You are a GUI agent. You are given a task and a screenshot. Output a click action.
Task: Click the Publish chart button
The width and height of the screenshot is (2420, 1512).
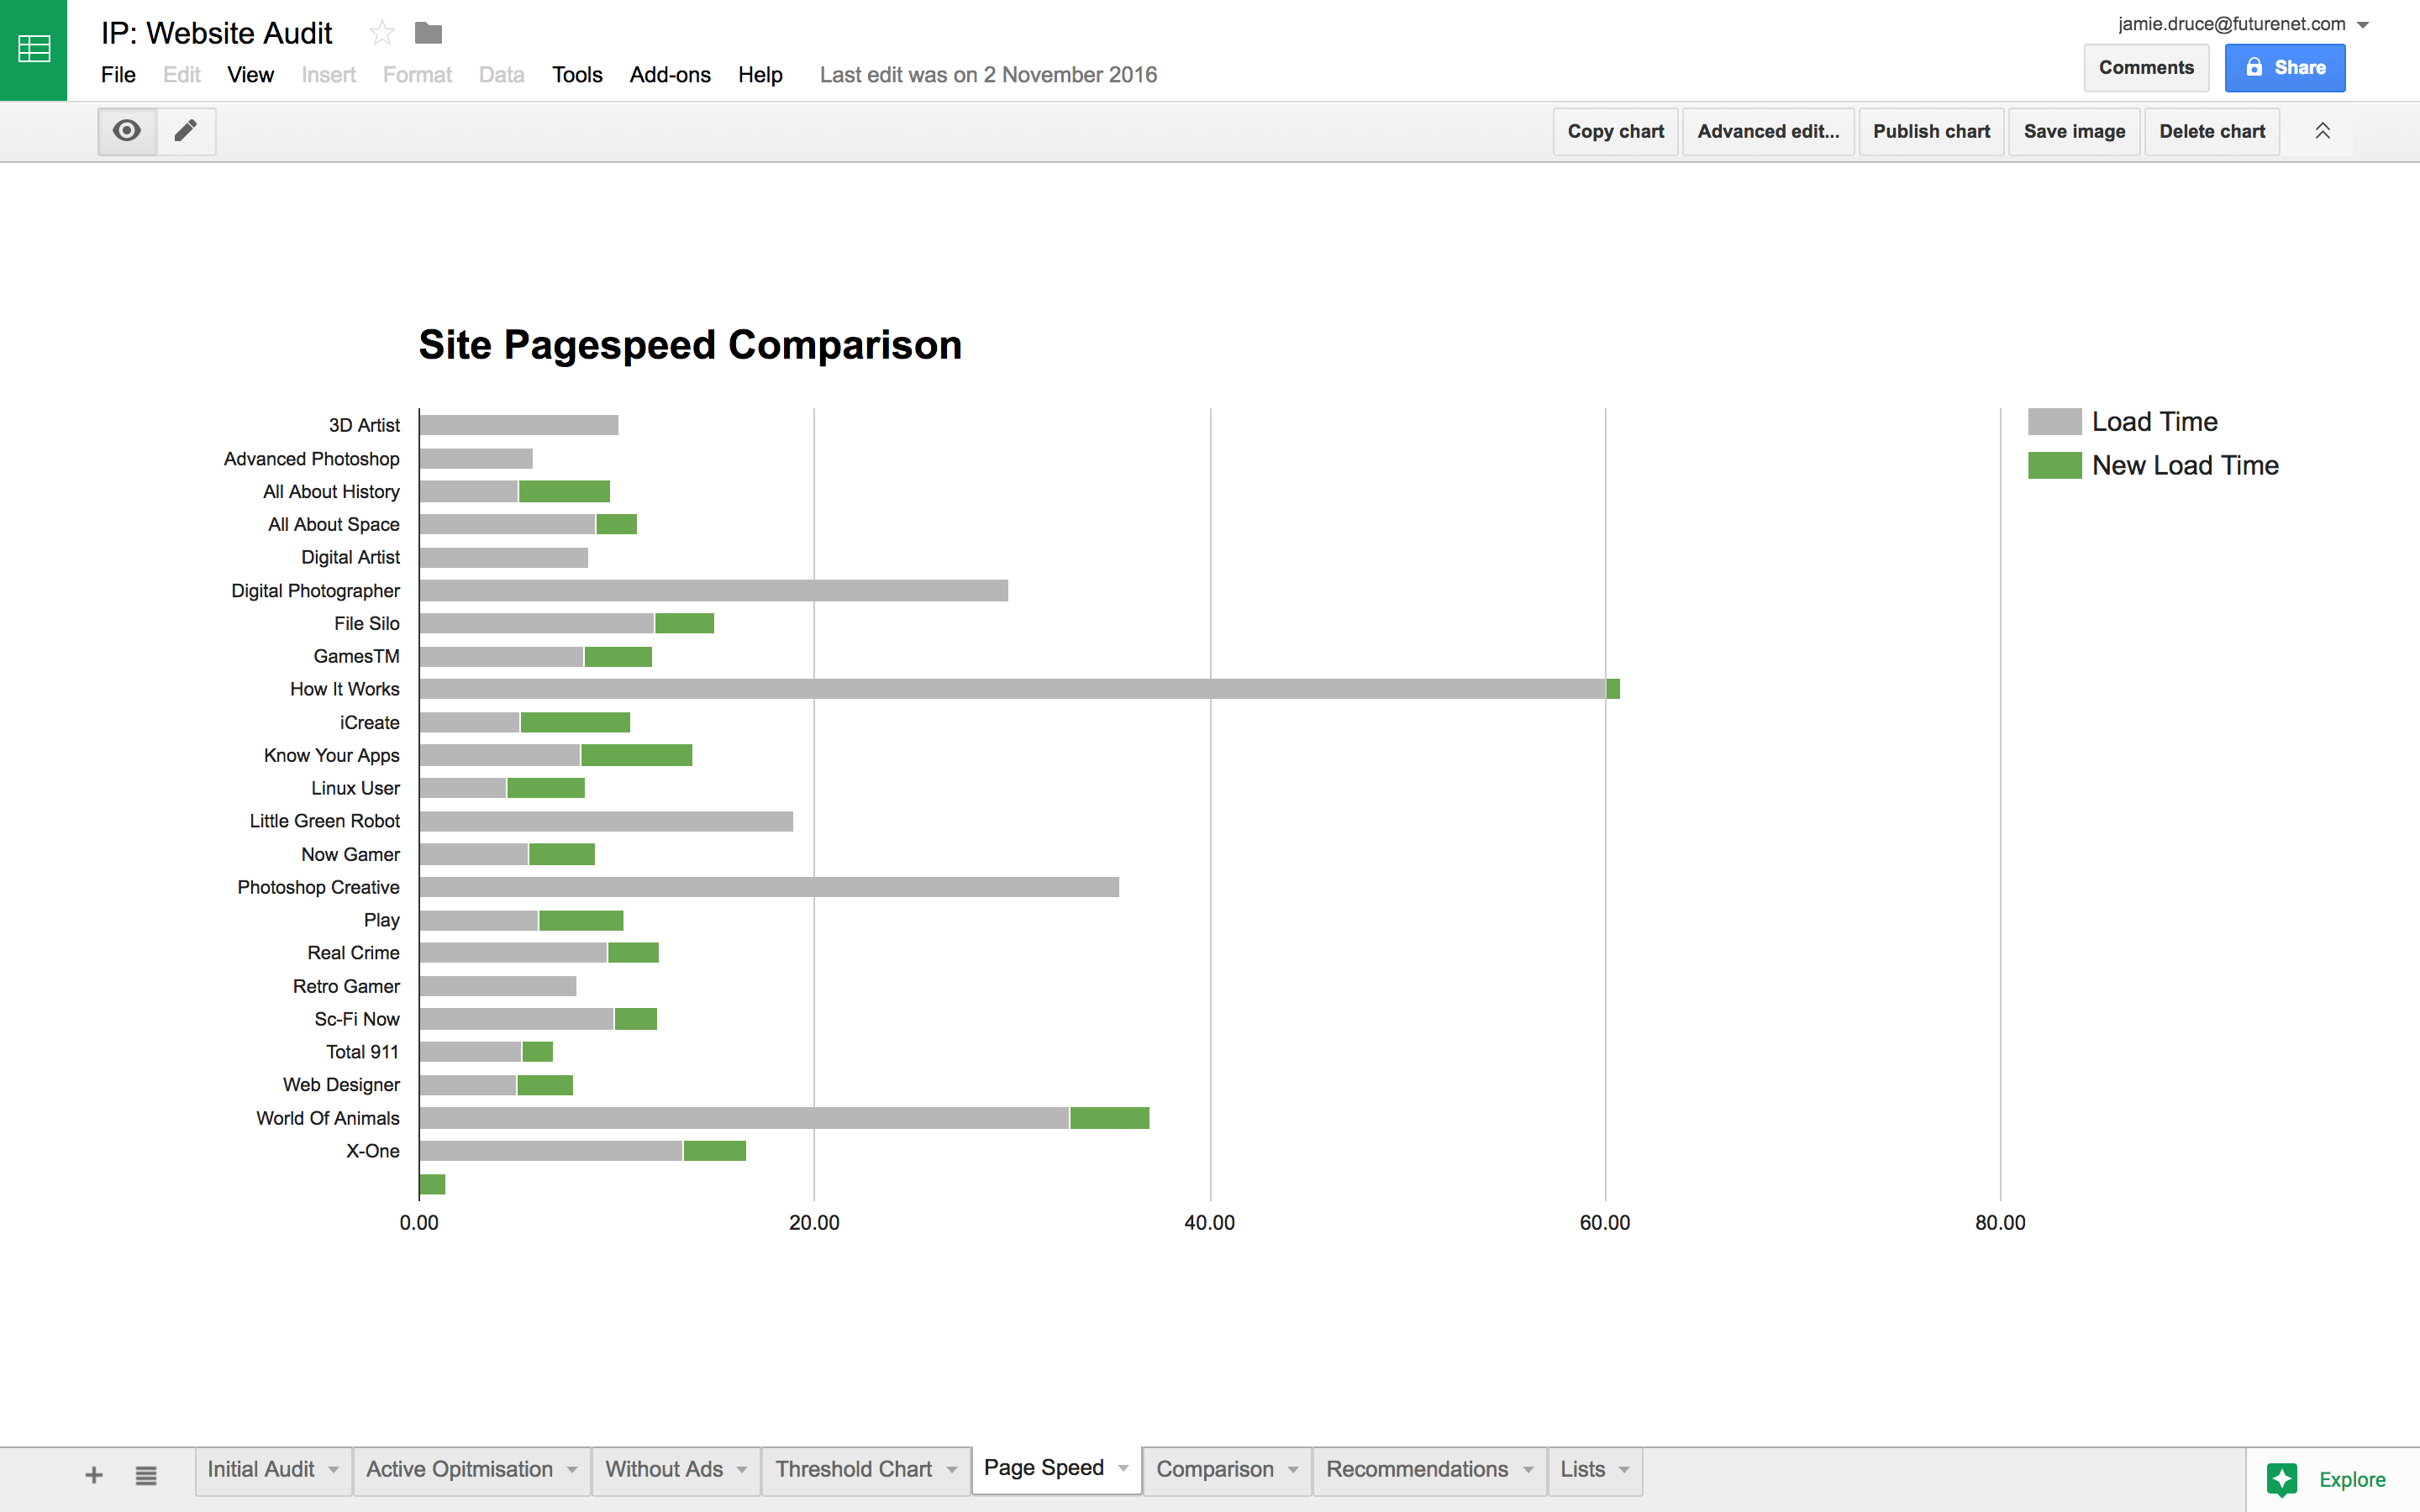[x=1931, y=131]
